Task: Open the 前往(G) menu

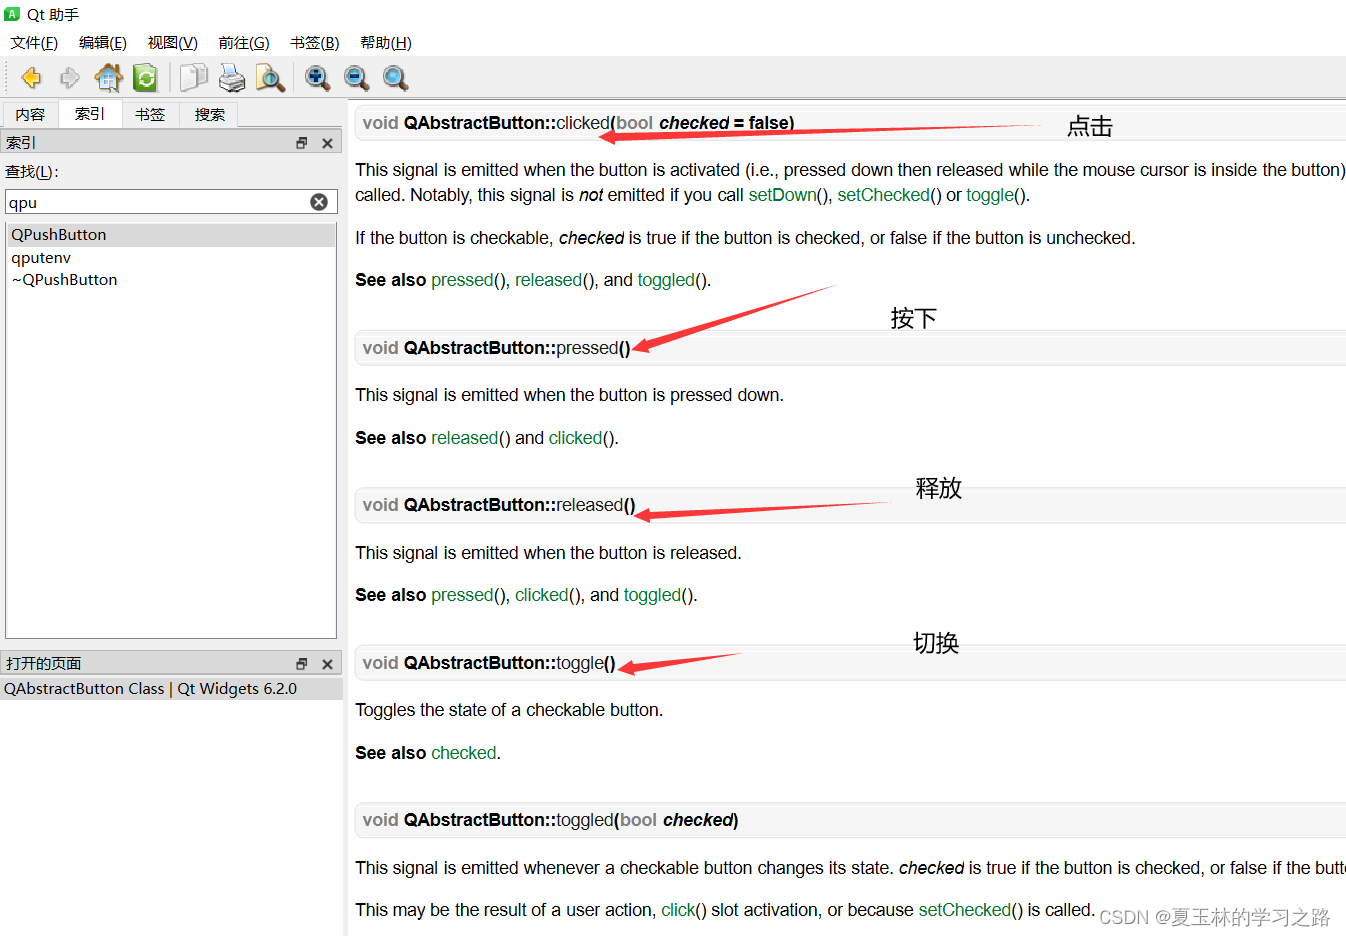Action: pos(244,43)
